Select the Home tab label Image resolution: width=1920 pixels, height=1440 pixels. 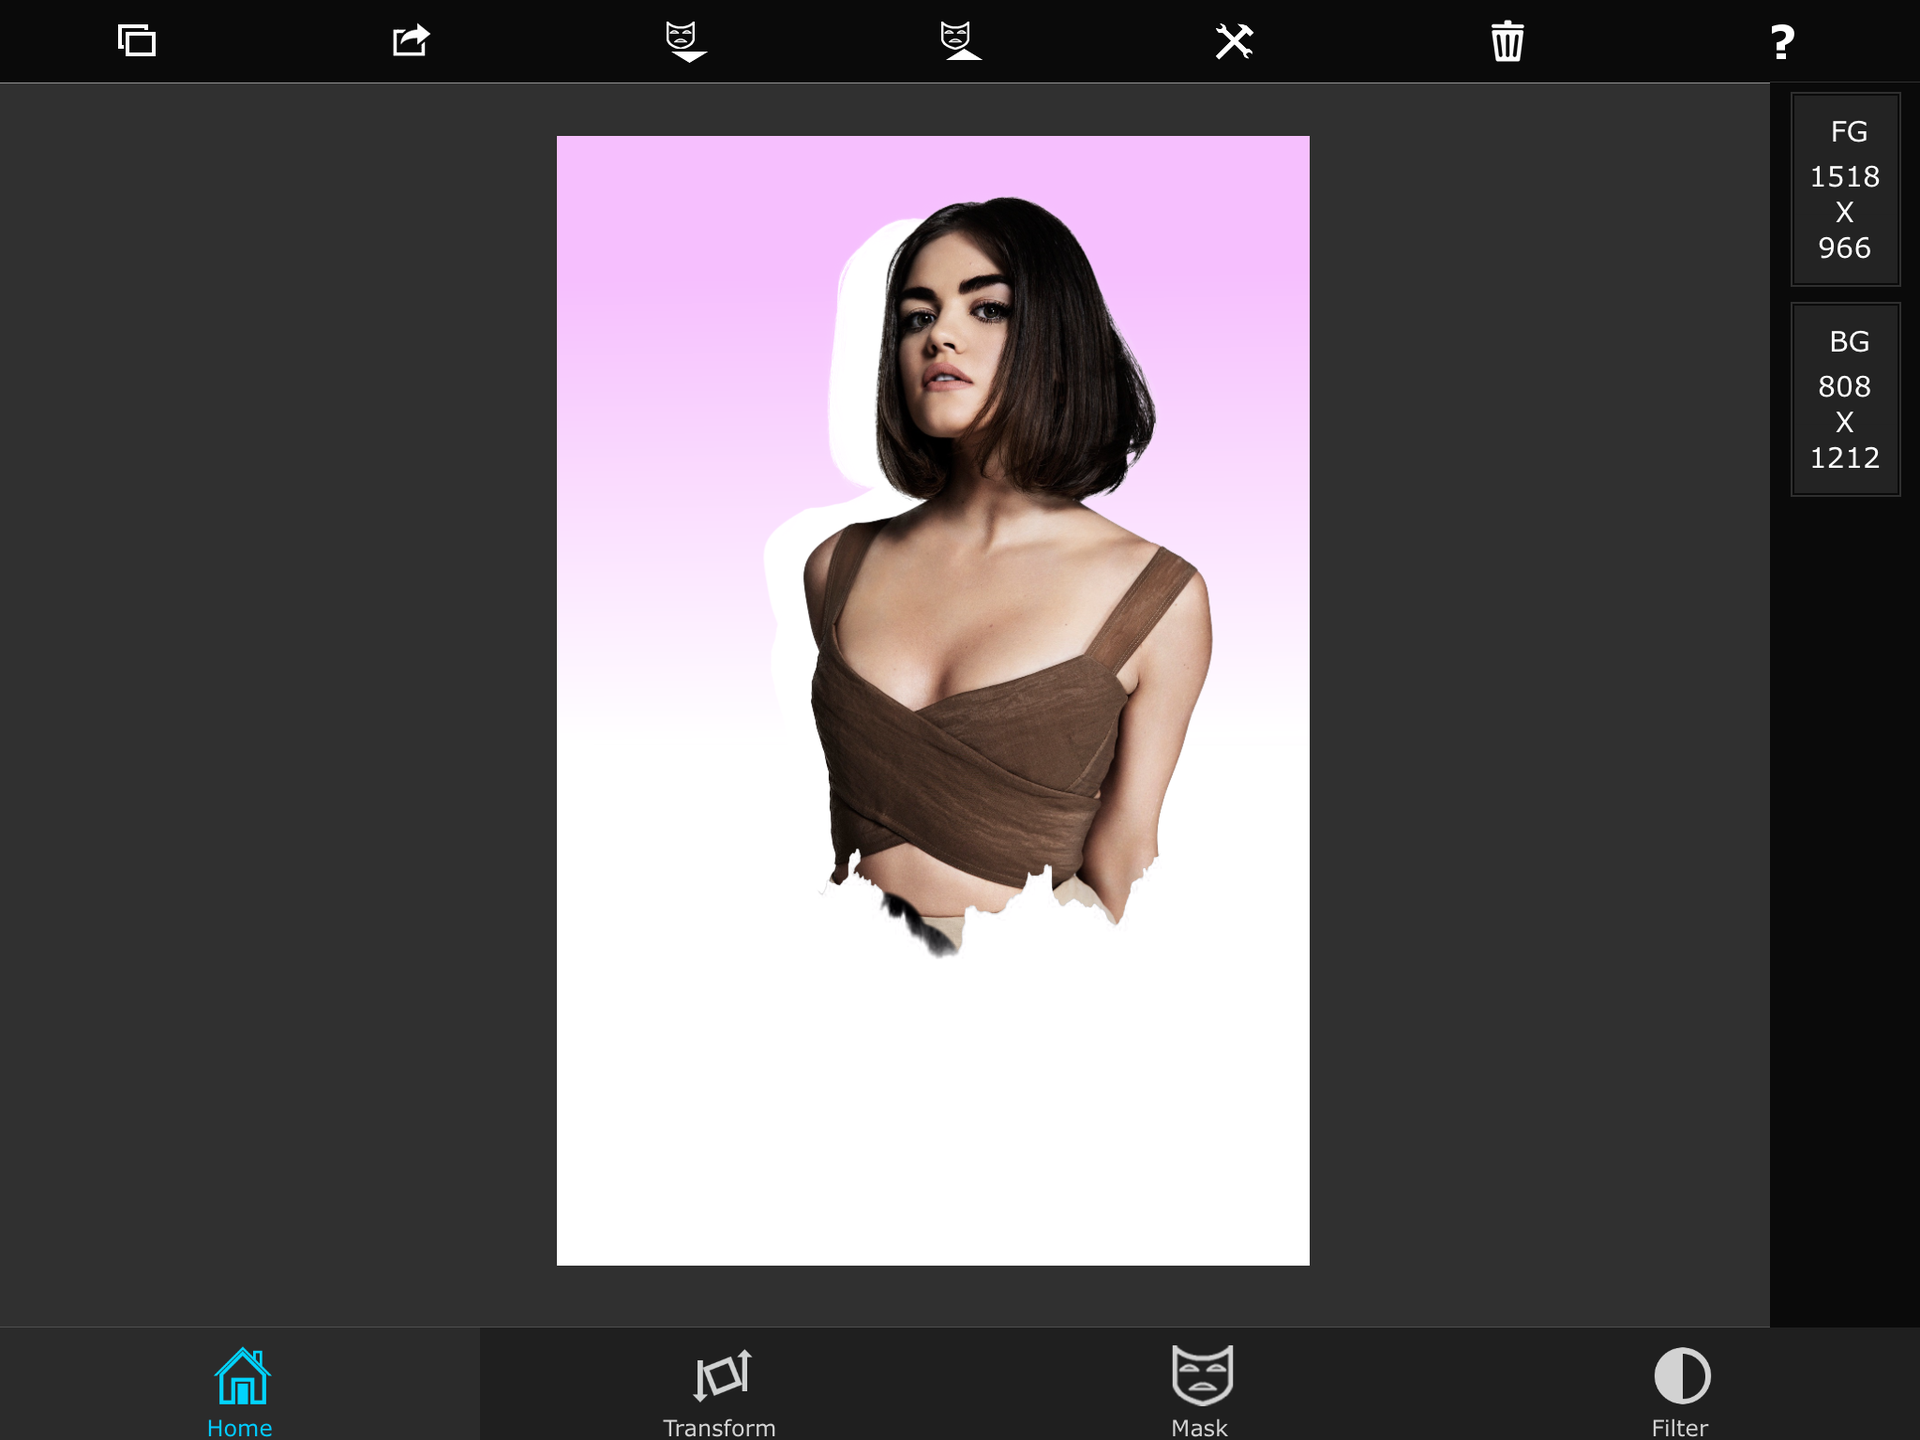[239, 1427]
